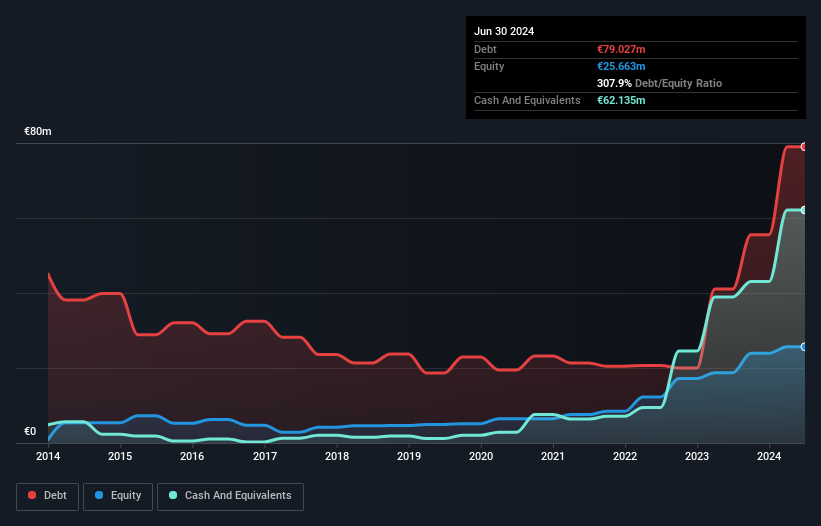Click the 2017 x-axis label
821x526 pixels.
pyautogui.click(x=265, y=456)
